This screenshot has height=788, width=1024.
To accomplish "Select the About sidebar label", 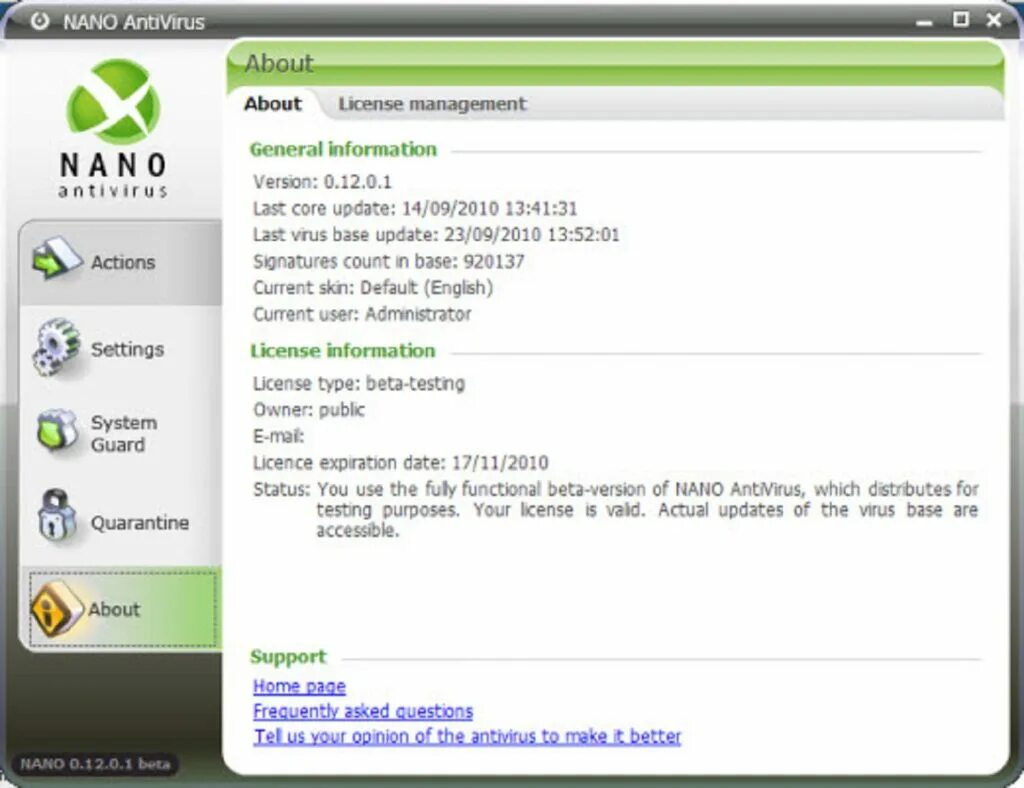I will (x=114, y=609).
